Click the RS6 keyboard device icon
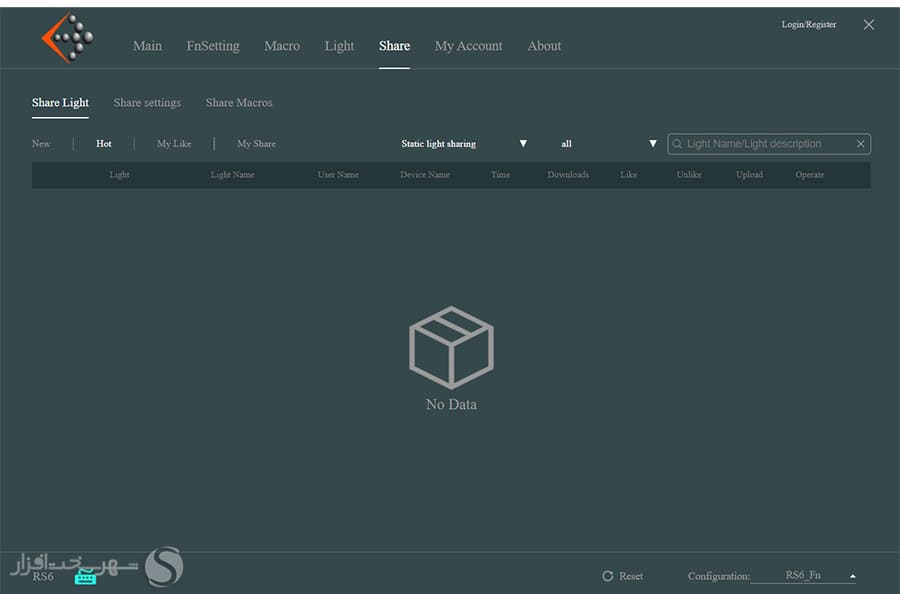Image resolution: width=900 pixels, height=594 pixels. (x=85, y=577)
